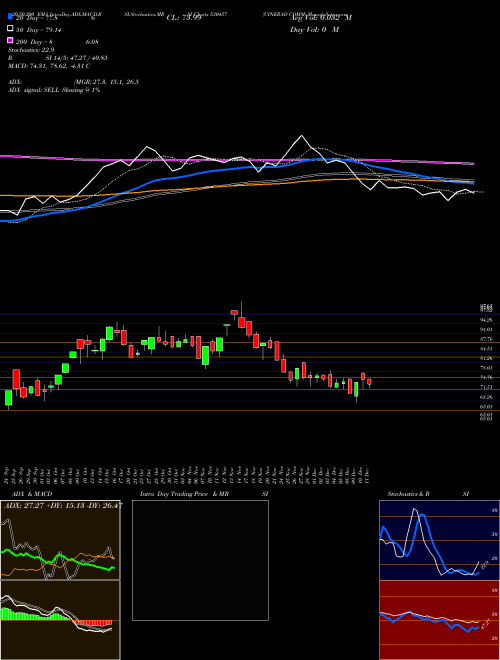Viewport: 500px width, 660px height.
Task: Click the 74.76 price axis label
Action: pyautogui.click(x=486, y=378)
